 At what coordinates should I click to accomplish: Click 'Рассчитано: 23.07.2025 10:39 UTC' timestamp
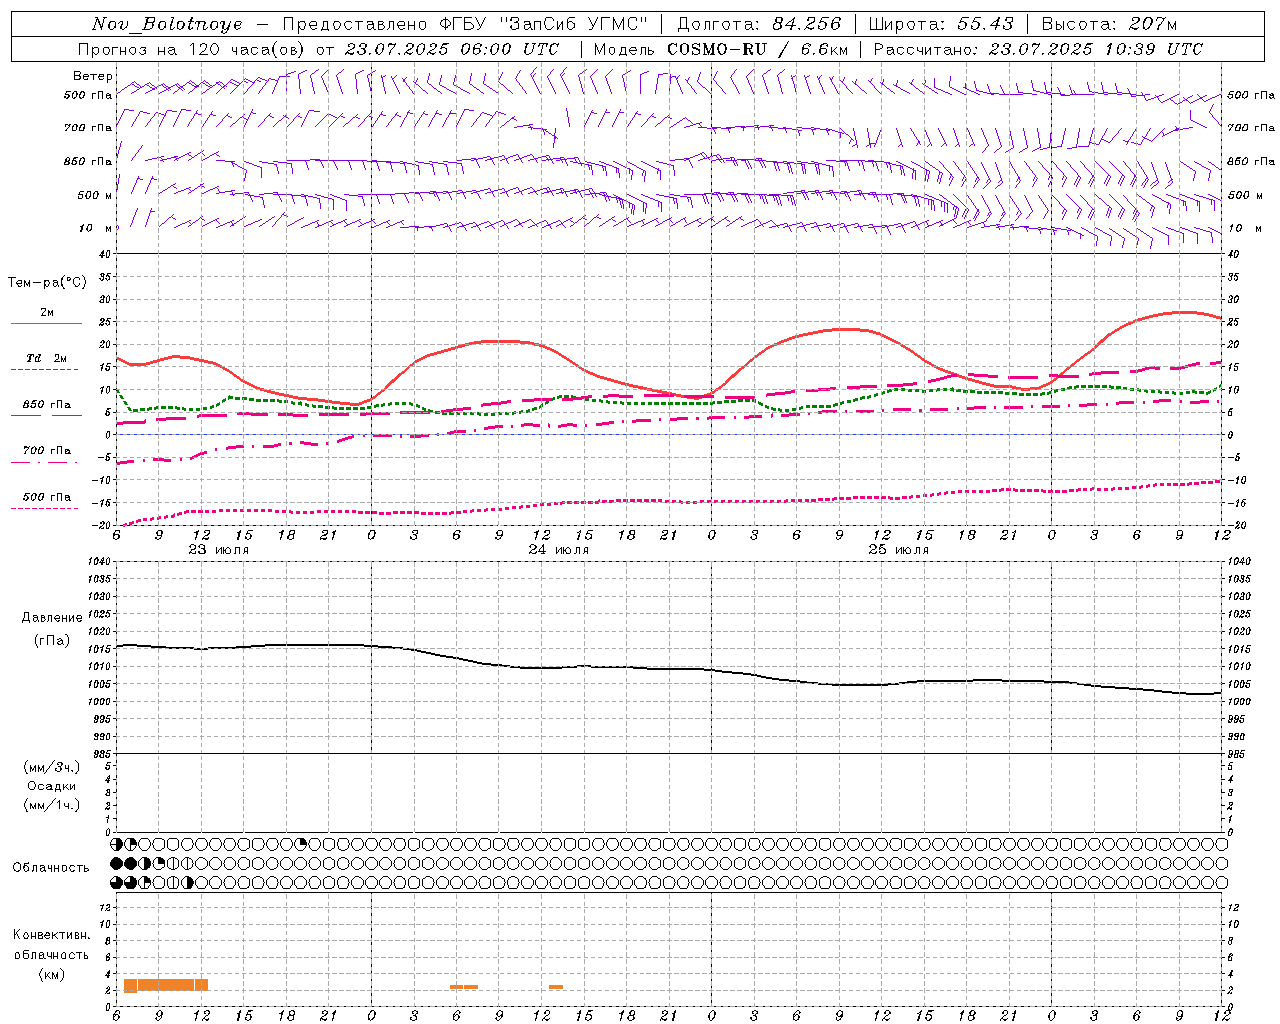click(1038, 49)
